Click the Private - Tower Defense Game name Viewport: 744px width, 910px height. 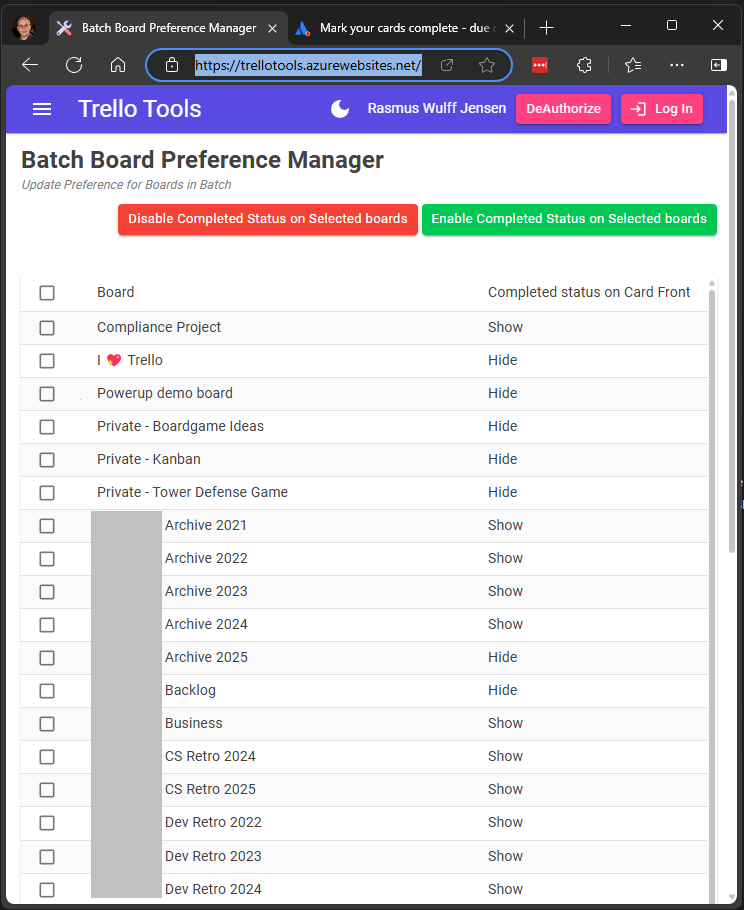click(x=192, y=492)
